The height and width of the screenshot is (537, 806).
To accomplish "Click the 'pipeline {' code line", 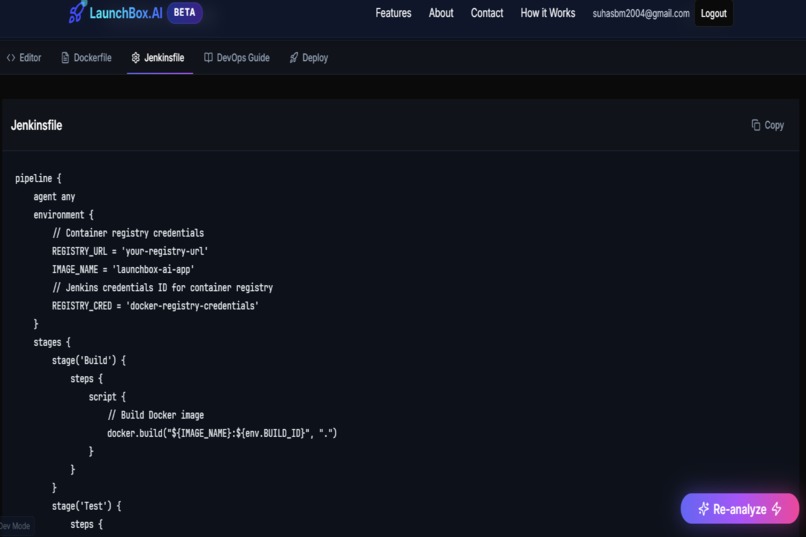I will pos(38,178).
